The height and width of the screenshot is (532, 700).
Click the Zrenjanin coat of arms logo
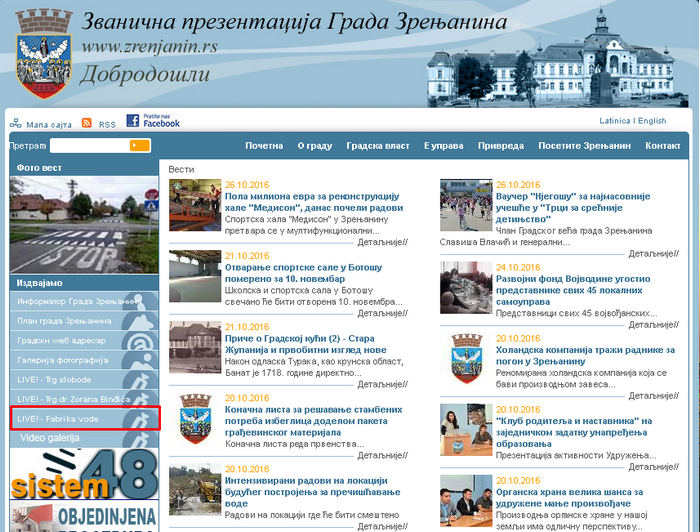tap(44, 54)
